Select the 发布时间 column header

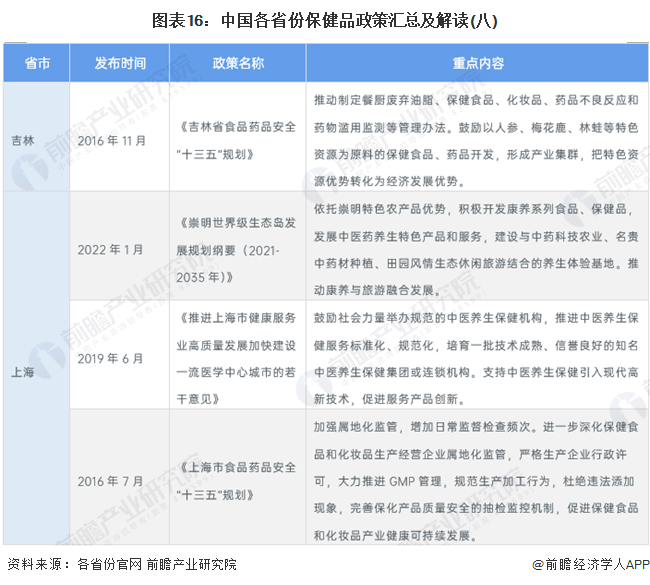coord(119,63)
